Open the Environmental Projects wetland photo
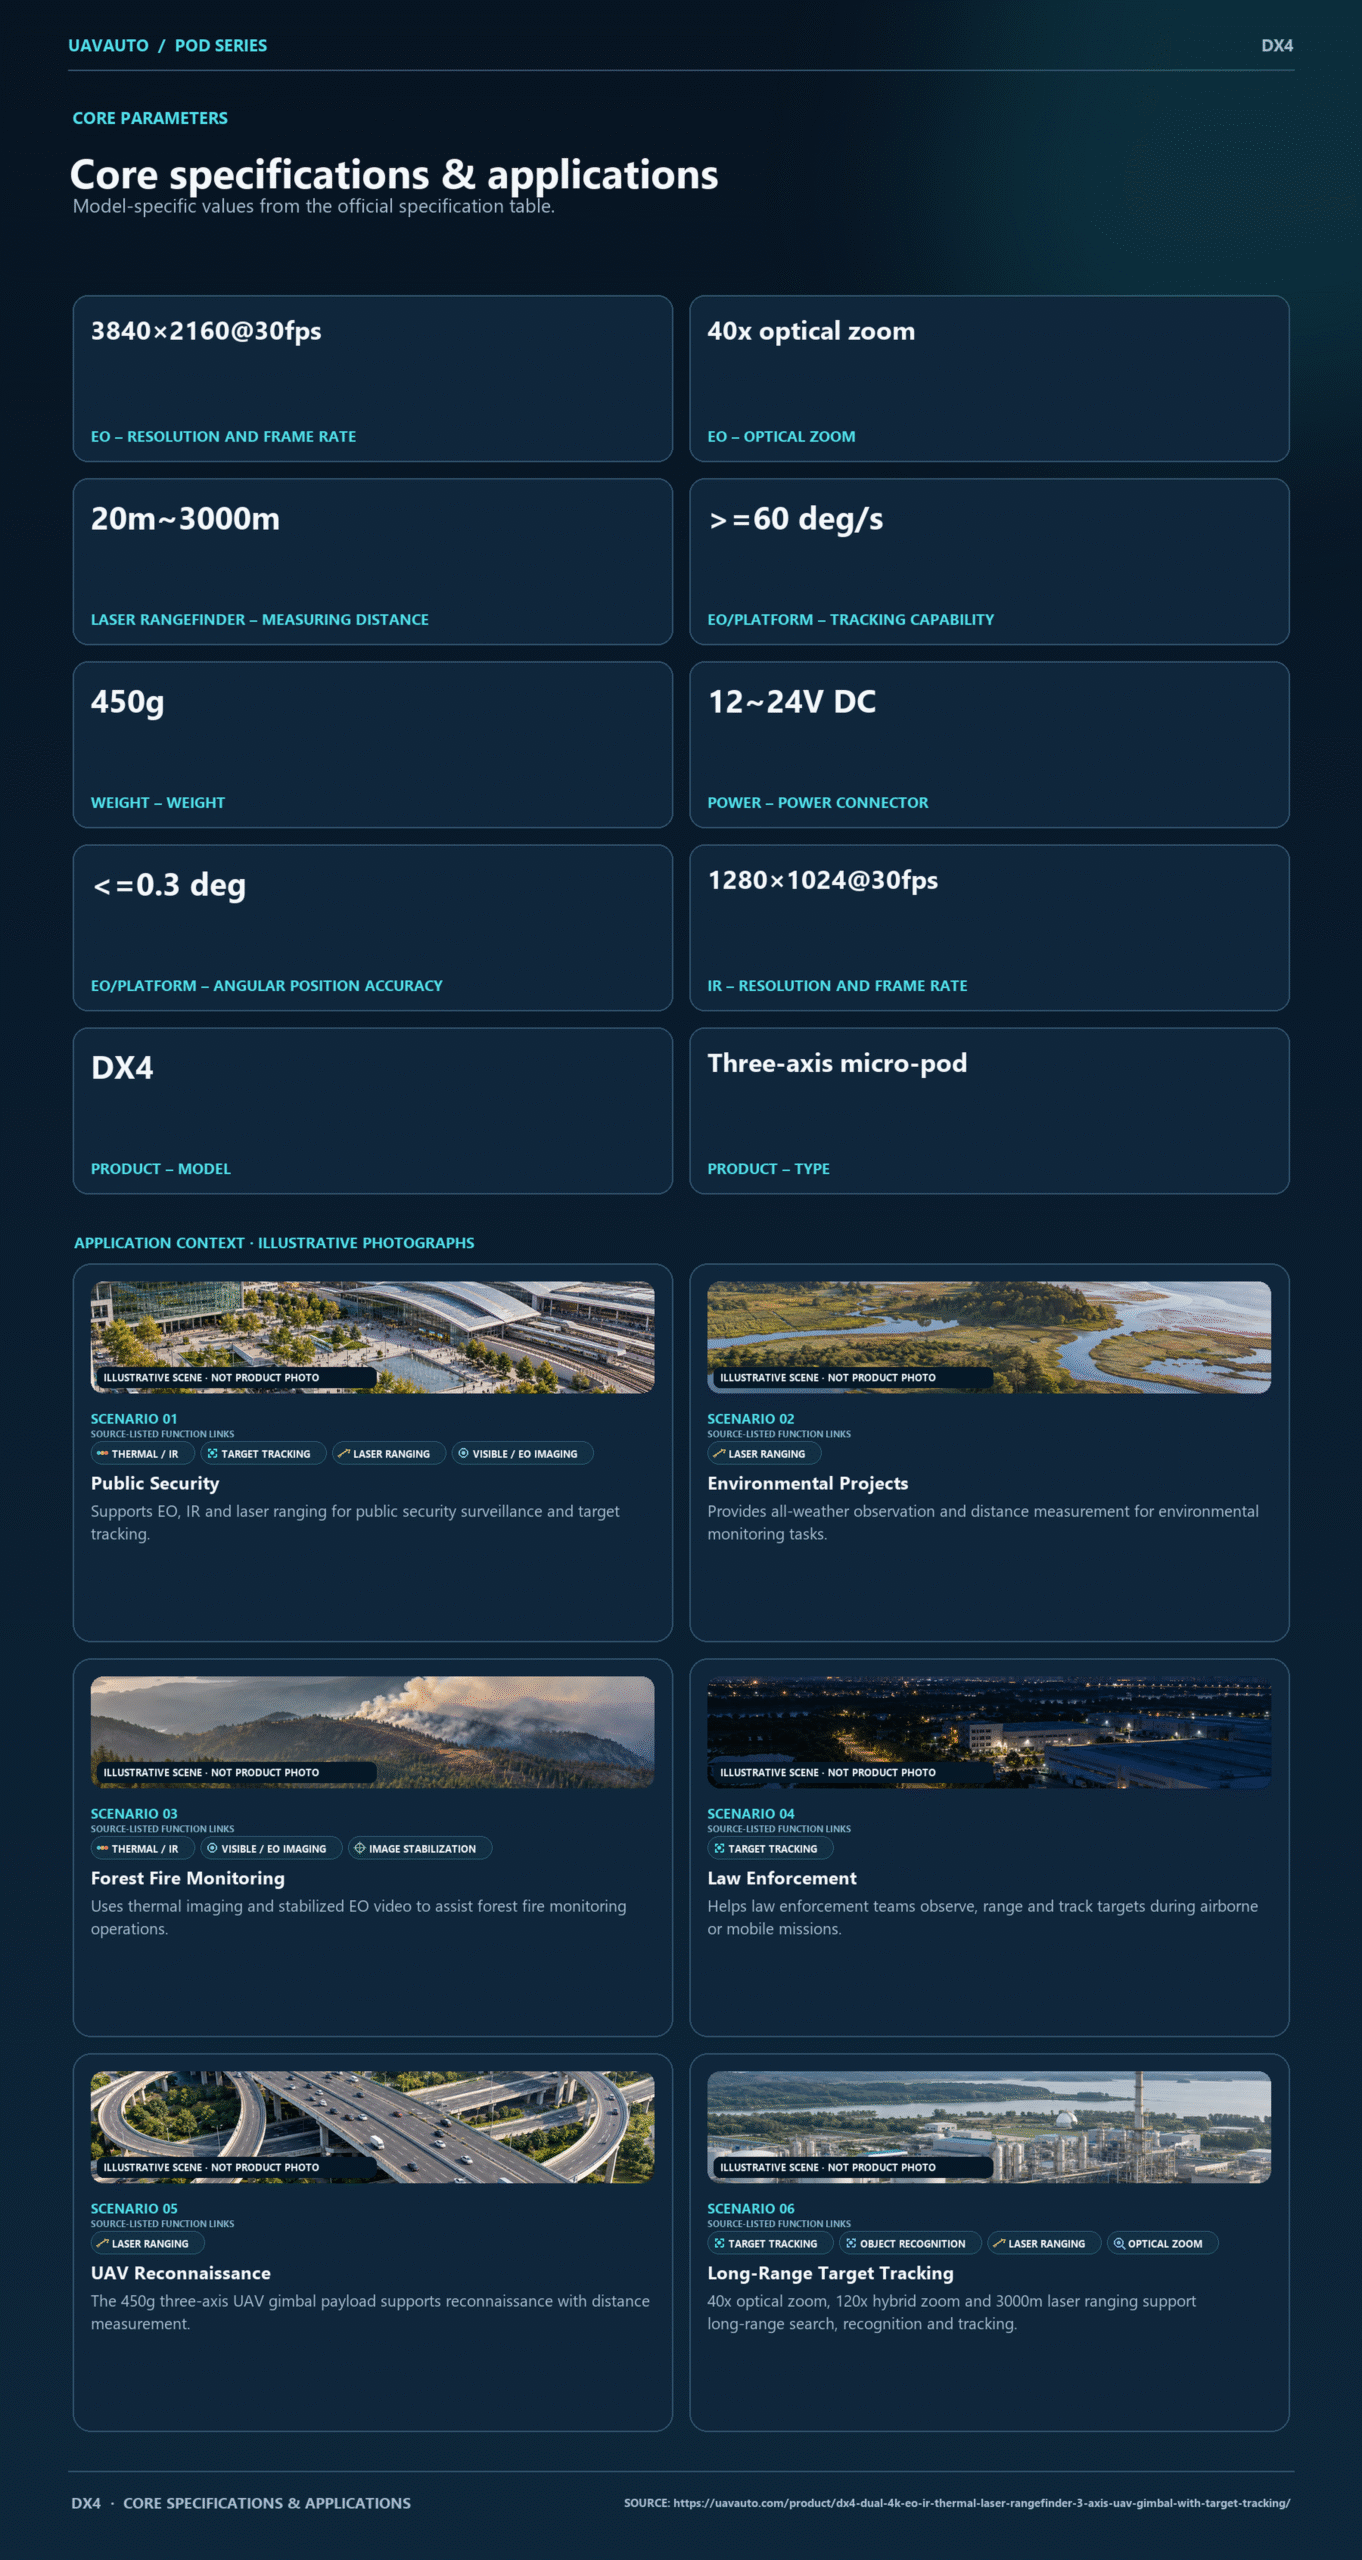 click(x=989, y=1337)
